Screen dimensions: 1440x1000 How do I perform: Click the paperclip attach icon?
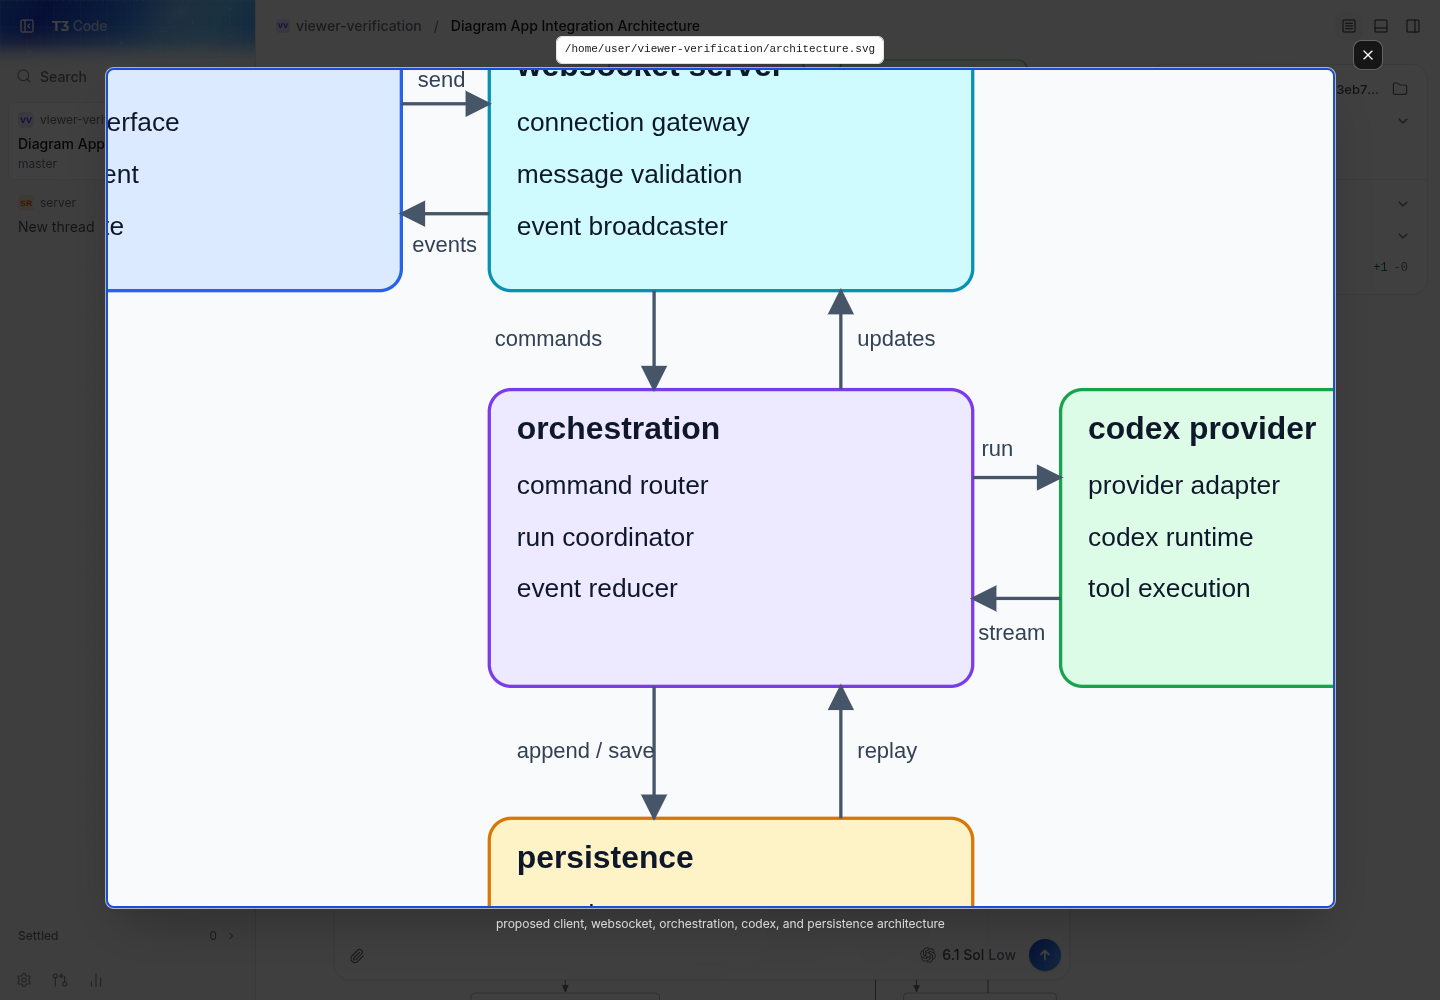pyautogui.click(x=357, y=956)
